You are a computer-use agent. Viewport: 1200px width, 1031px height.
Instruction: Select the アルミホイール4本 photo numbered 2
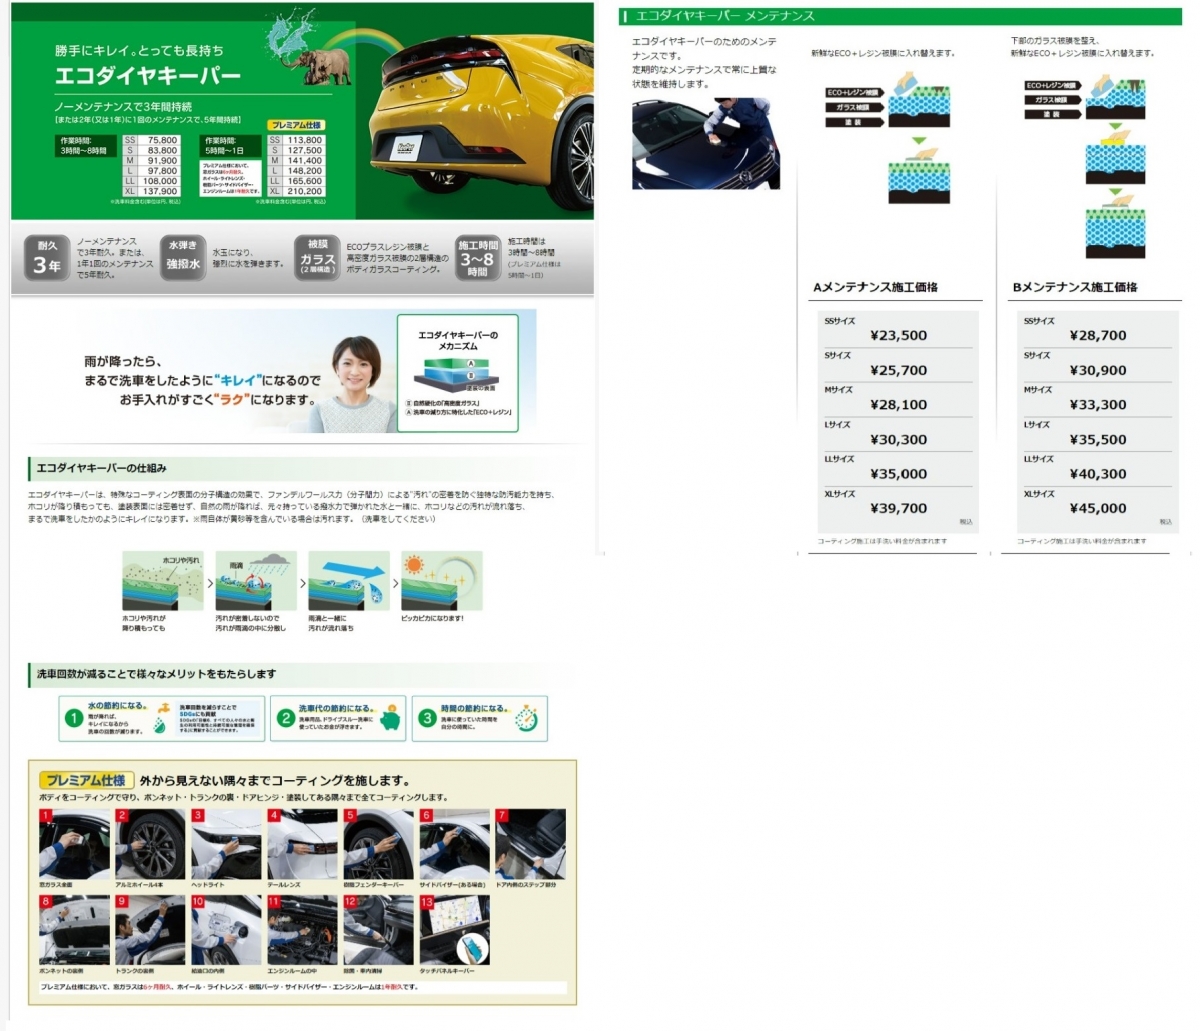[x=150, y=845]
